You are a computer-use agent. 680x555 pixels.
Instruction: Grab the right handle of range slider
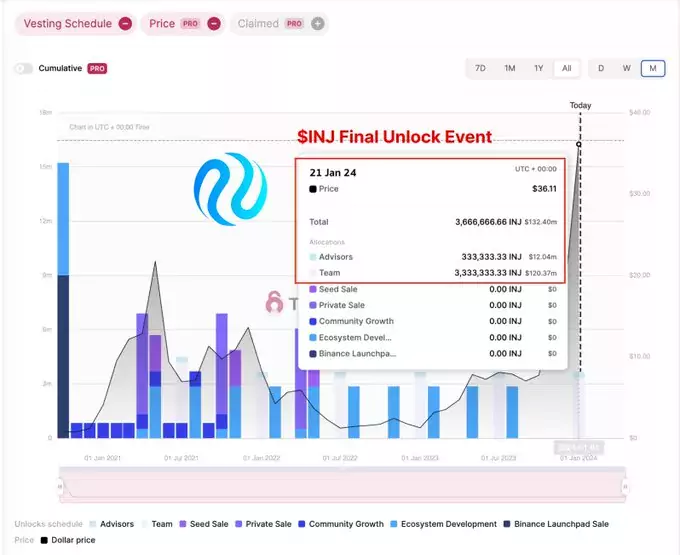point(625,486)
